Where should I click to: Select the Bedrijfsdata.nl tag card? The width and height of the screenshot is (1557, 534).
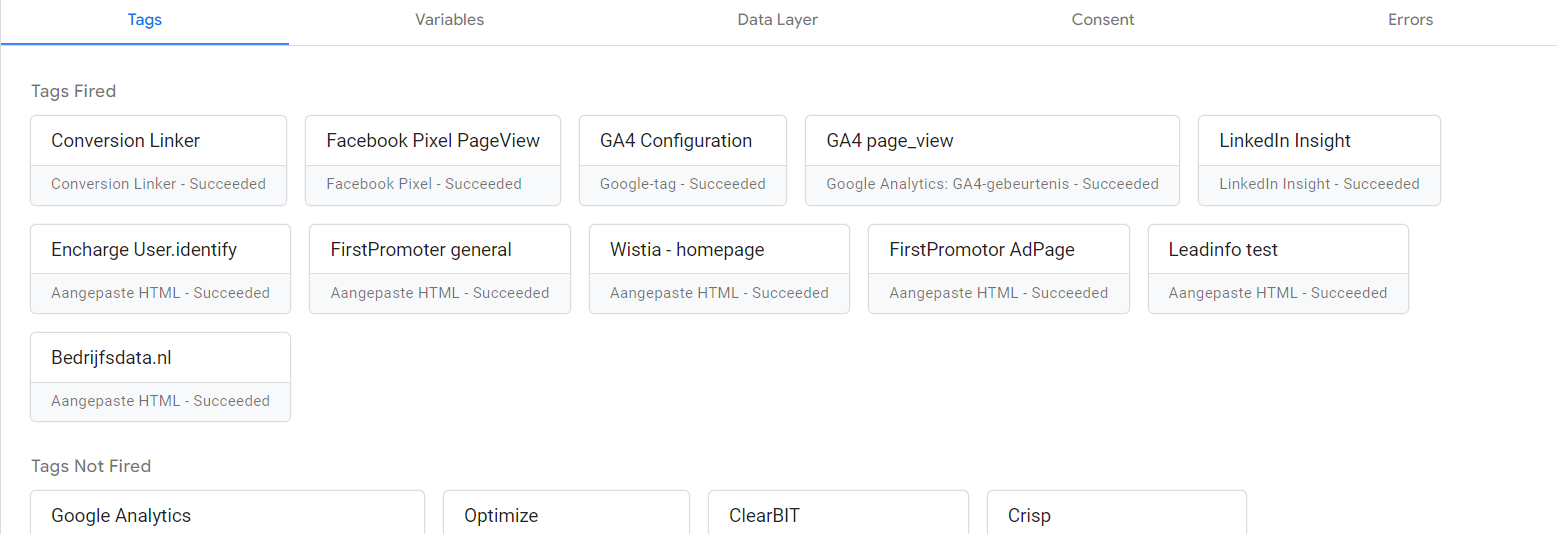(160, 377)
